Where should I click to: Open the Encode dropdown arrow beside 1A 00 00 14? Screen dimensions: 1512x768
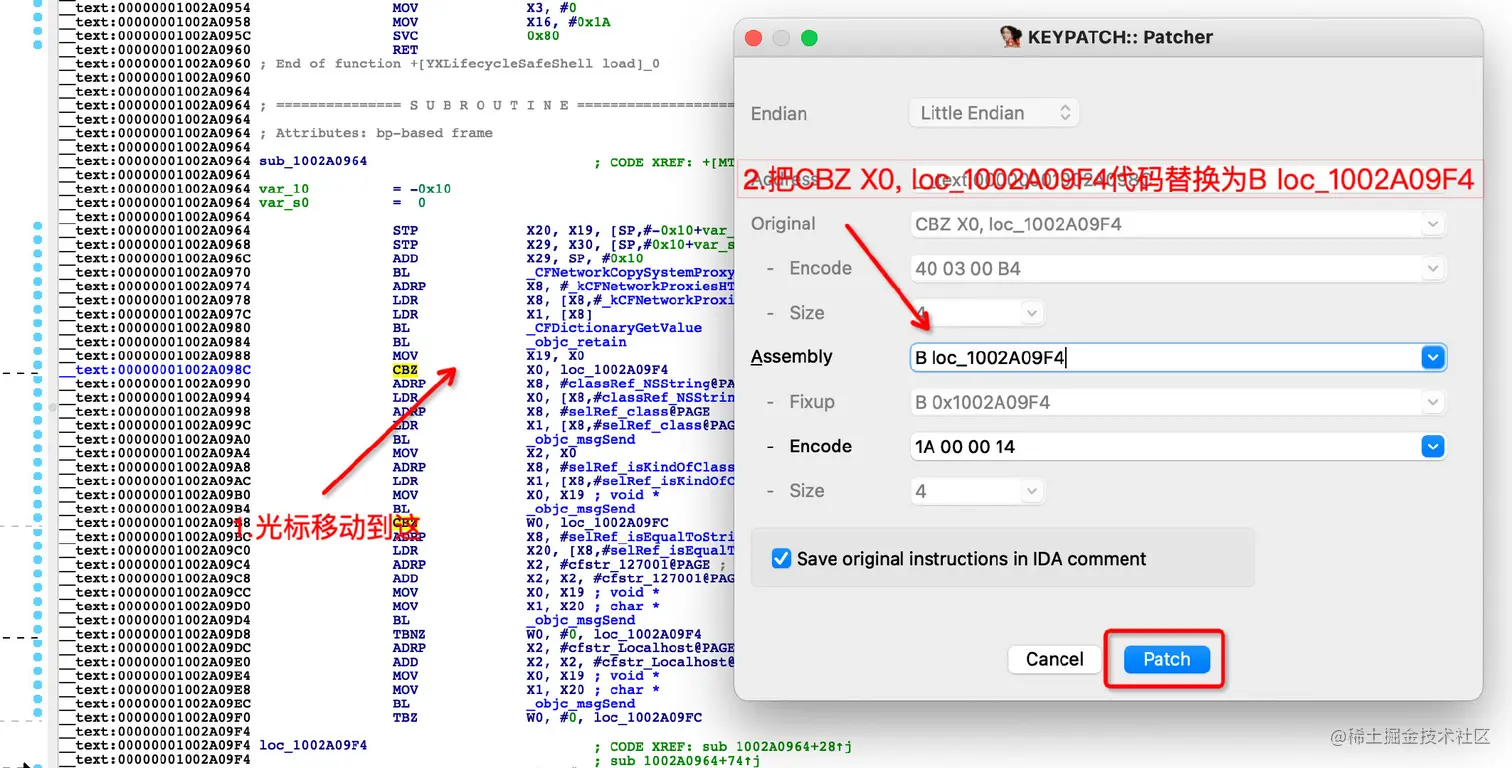tap(1433, 447)
